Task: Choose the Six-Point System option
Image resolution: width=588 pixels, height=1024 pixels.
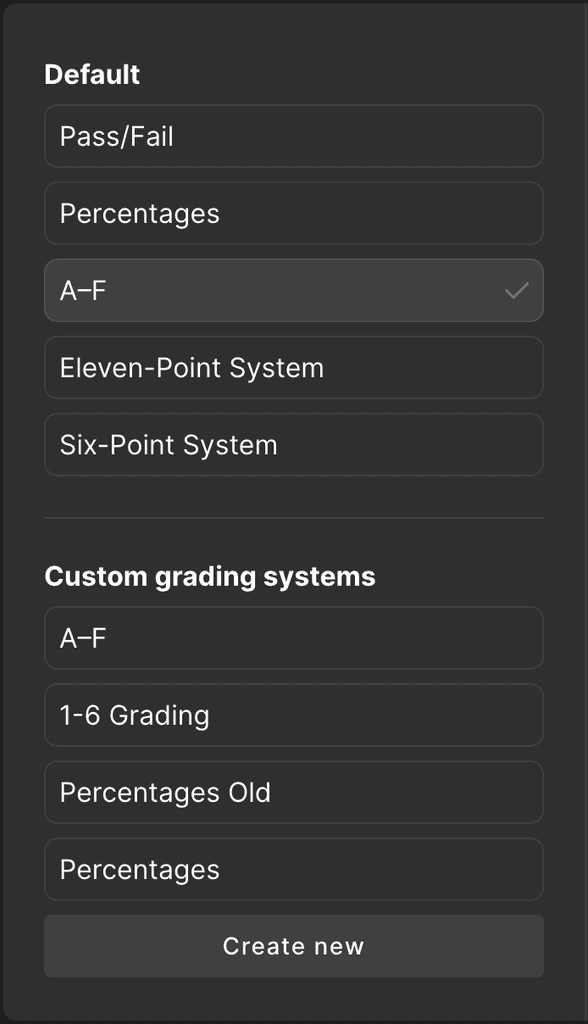Action: (294, 445)
